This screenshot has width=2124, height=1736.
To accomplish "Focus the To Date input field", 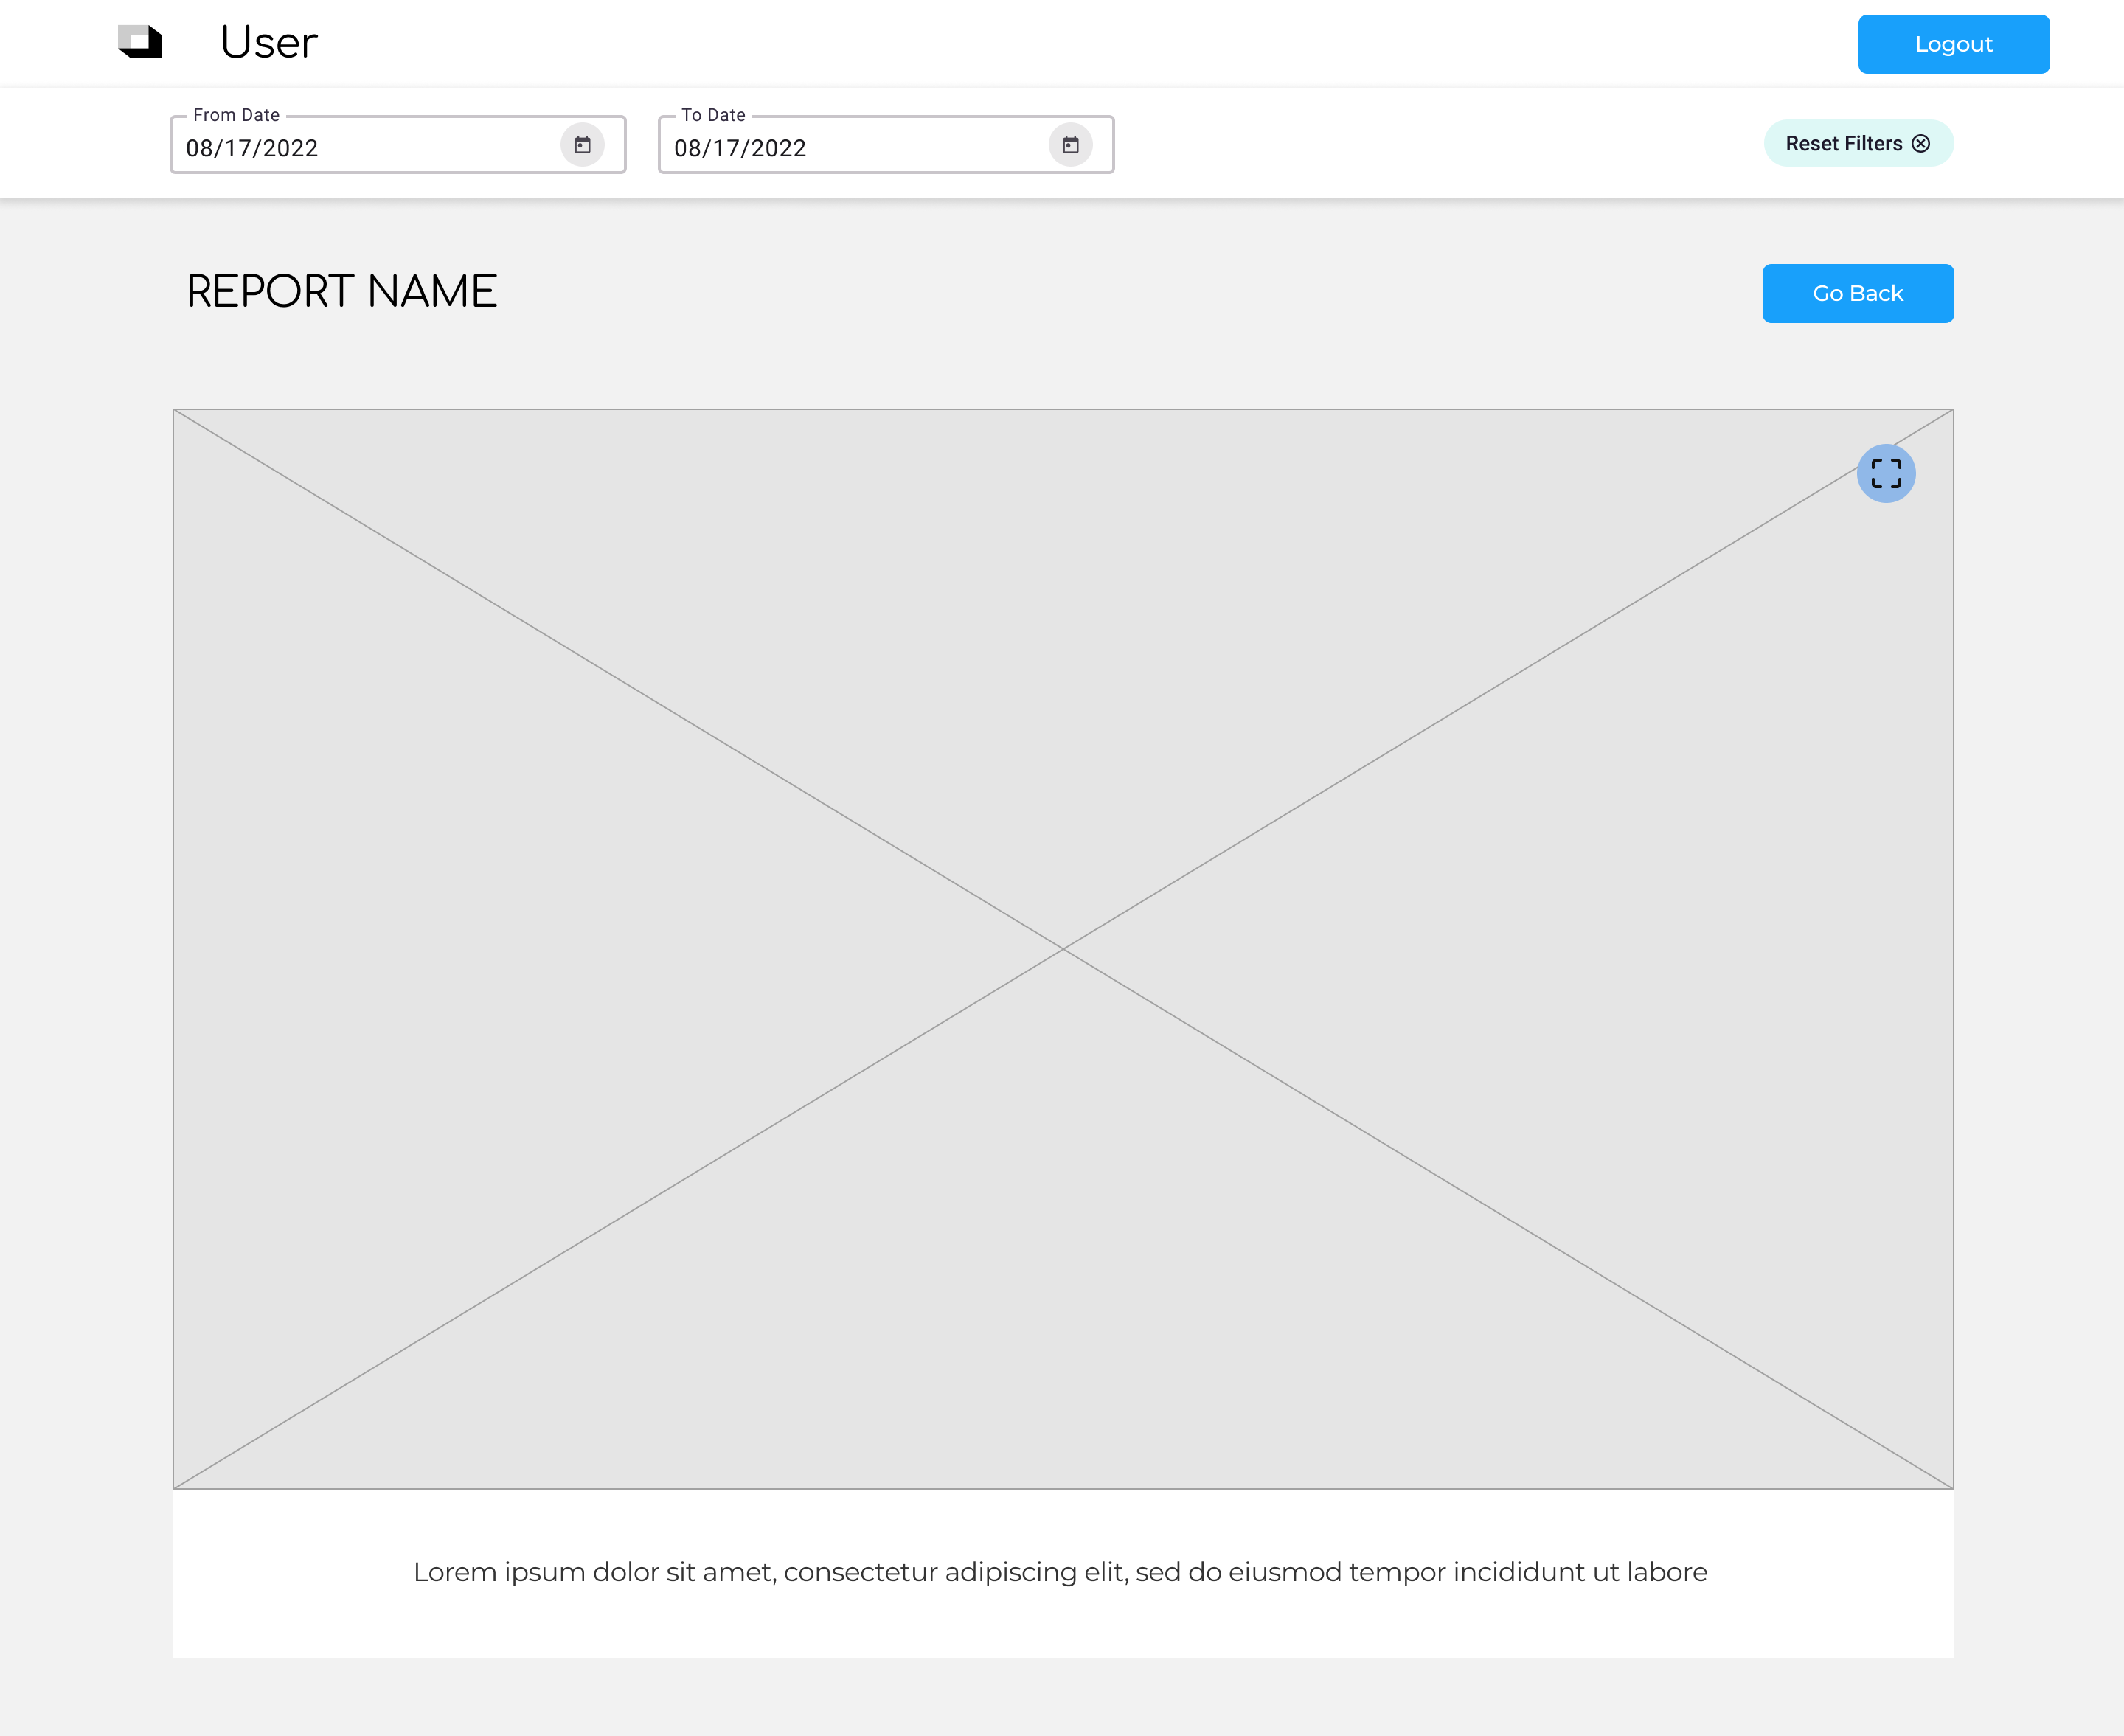I will coord(886,145).
